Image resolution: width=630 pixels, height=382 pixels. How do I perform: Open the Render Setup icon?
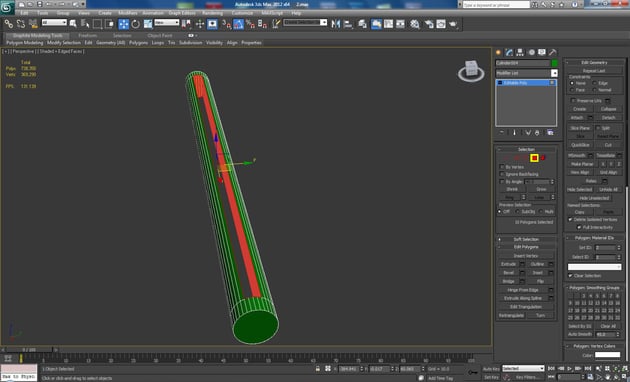[x=429, y=24]
